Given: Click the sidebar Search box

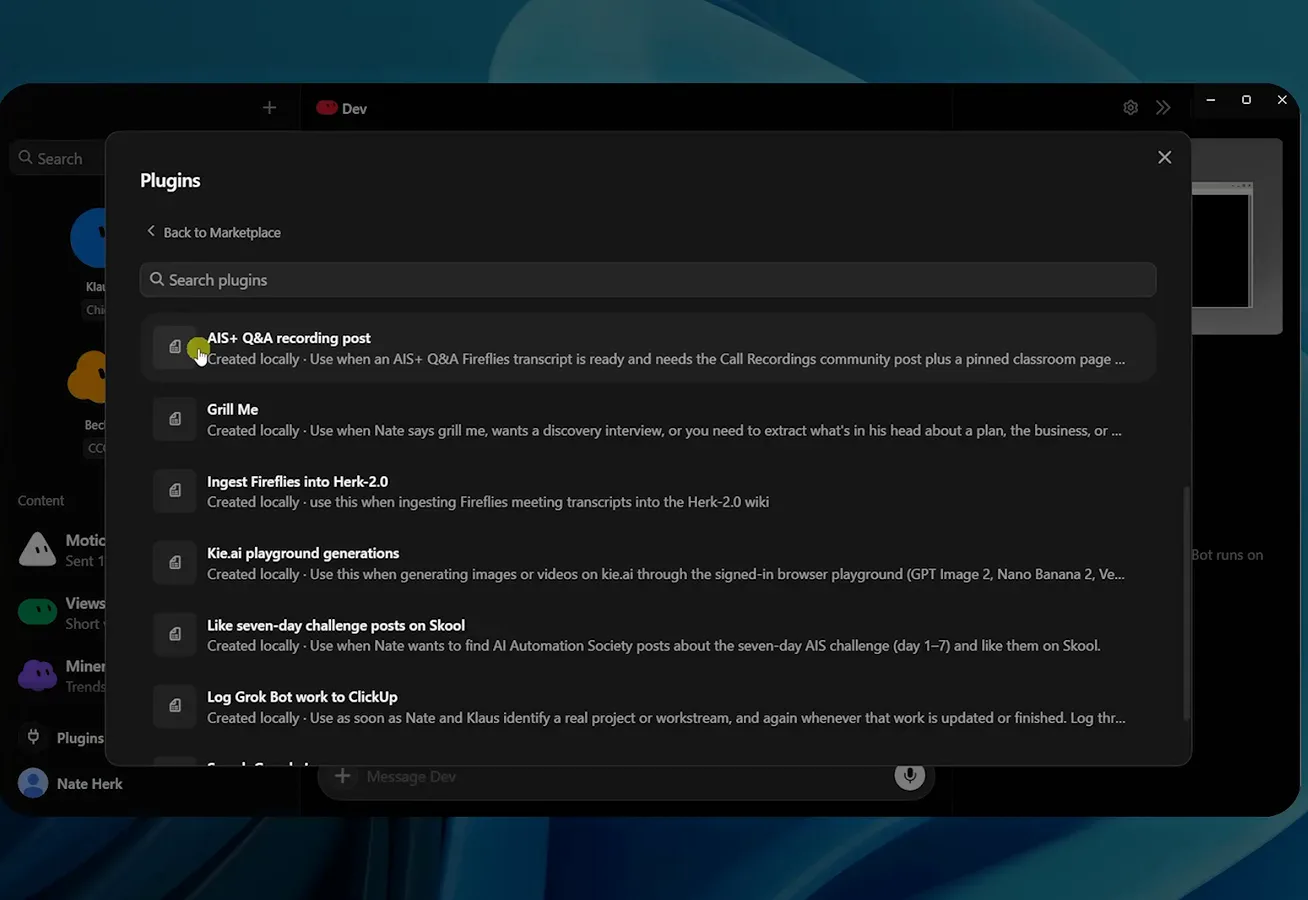Looking at the screenshot, I should click(x=58, y=158).
